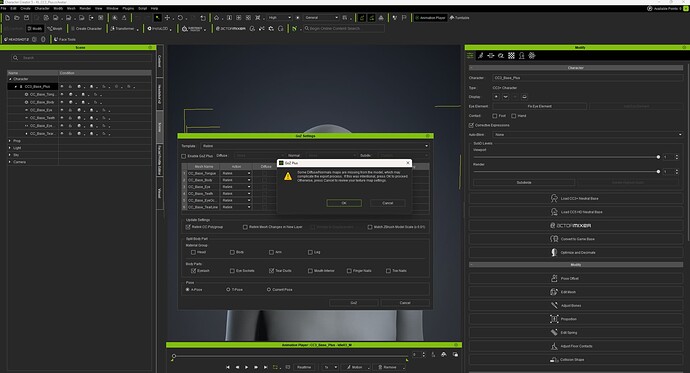Open Face Tools plugin

click(65, 39)
